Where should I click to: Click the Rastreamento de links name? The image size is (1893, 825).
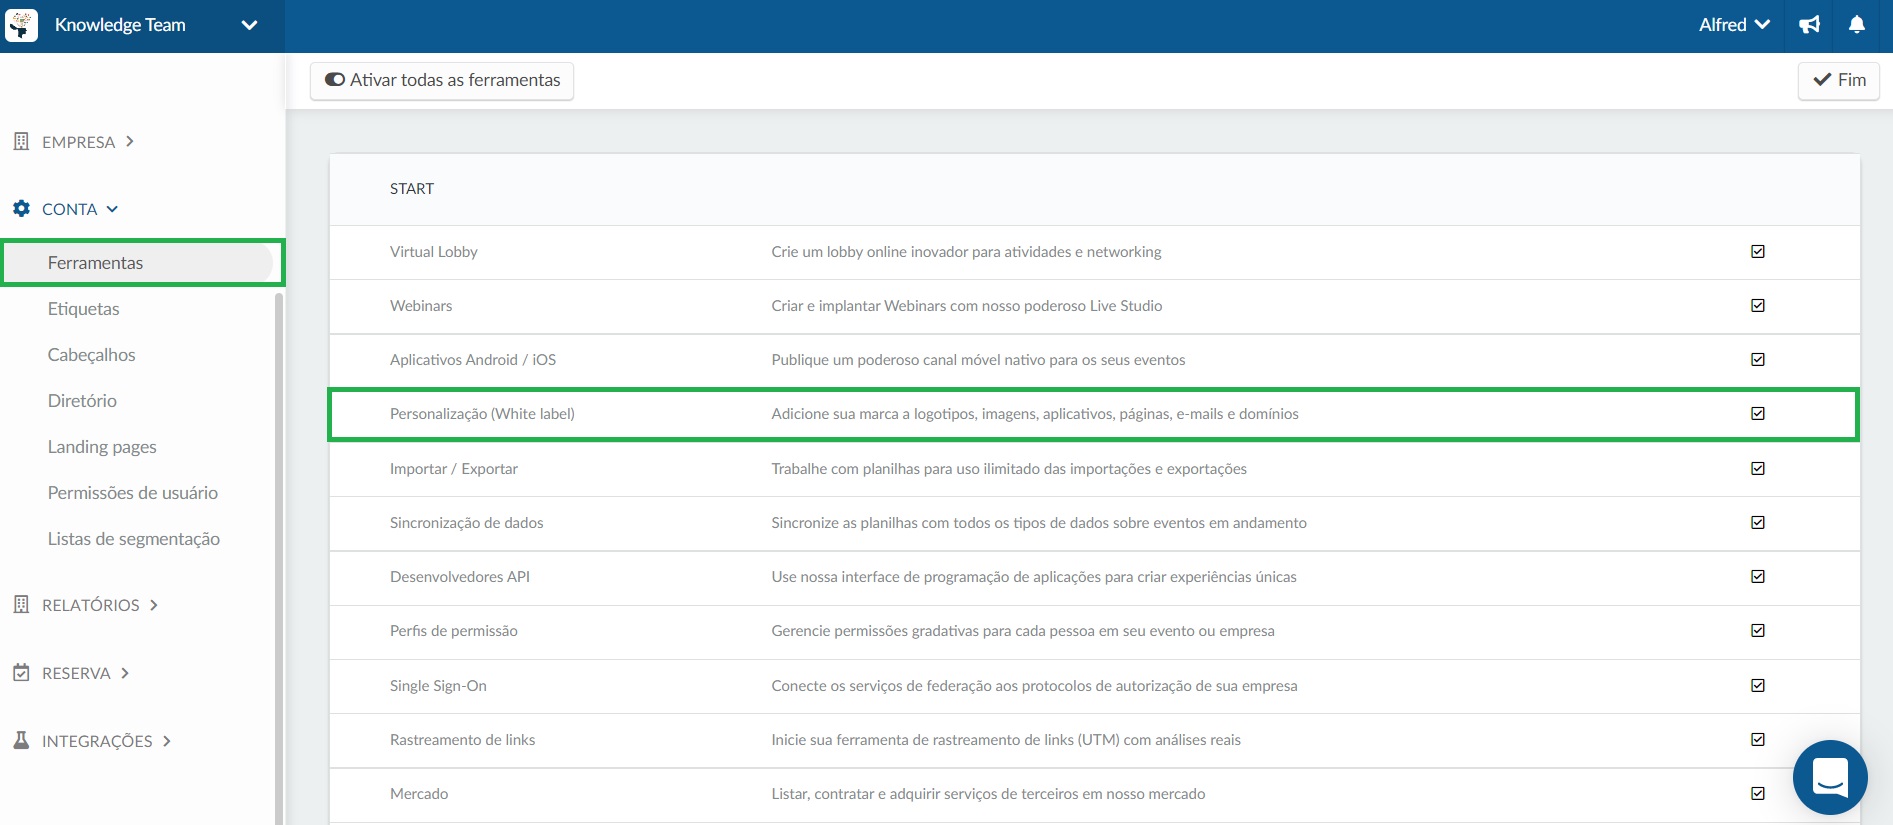pyautogui.click(x=463, y=740)
